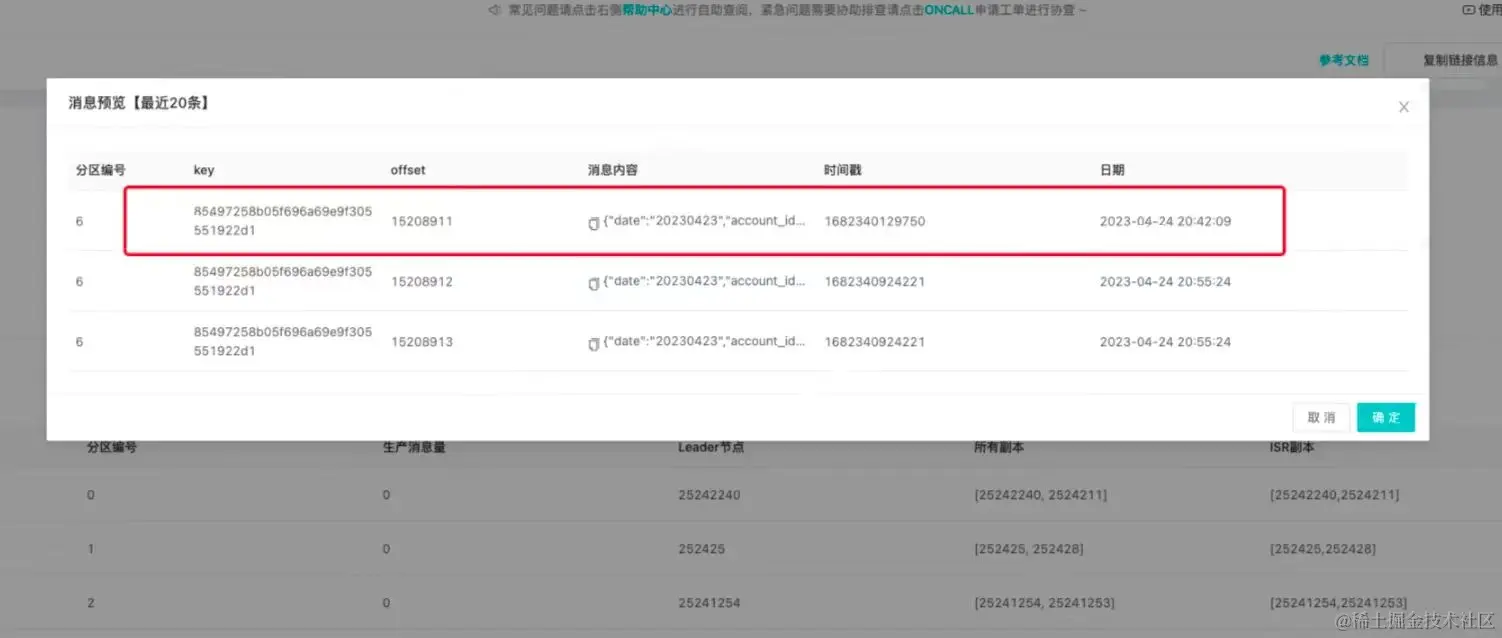Click the key column header

pyautogui.click(x=204, y=170)
